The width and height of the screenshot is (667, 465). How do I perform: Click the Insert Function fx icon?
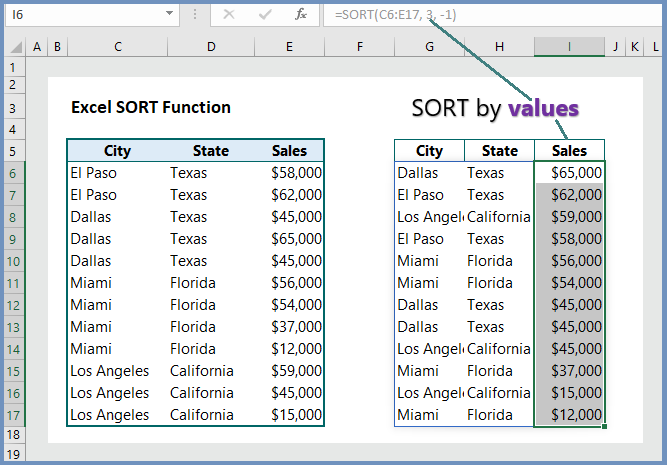[x=301, y=15]
